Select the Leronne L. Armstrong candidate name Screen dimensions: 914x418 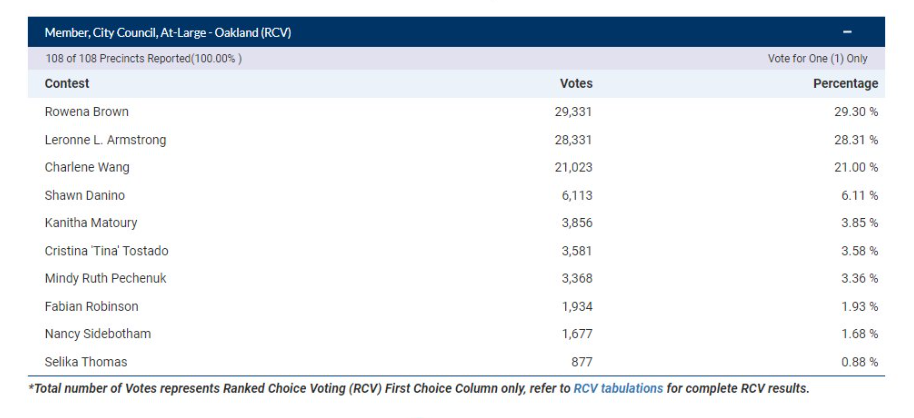pyautogui.click(x=105, y=140)
